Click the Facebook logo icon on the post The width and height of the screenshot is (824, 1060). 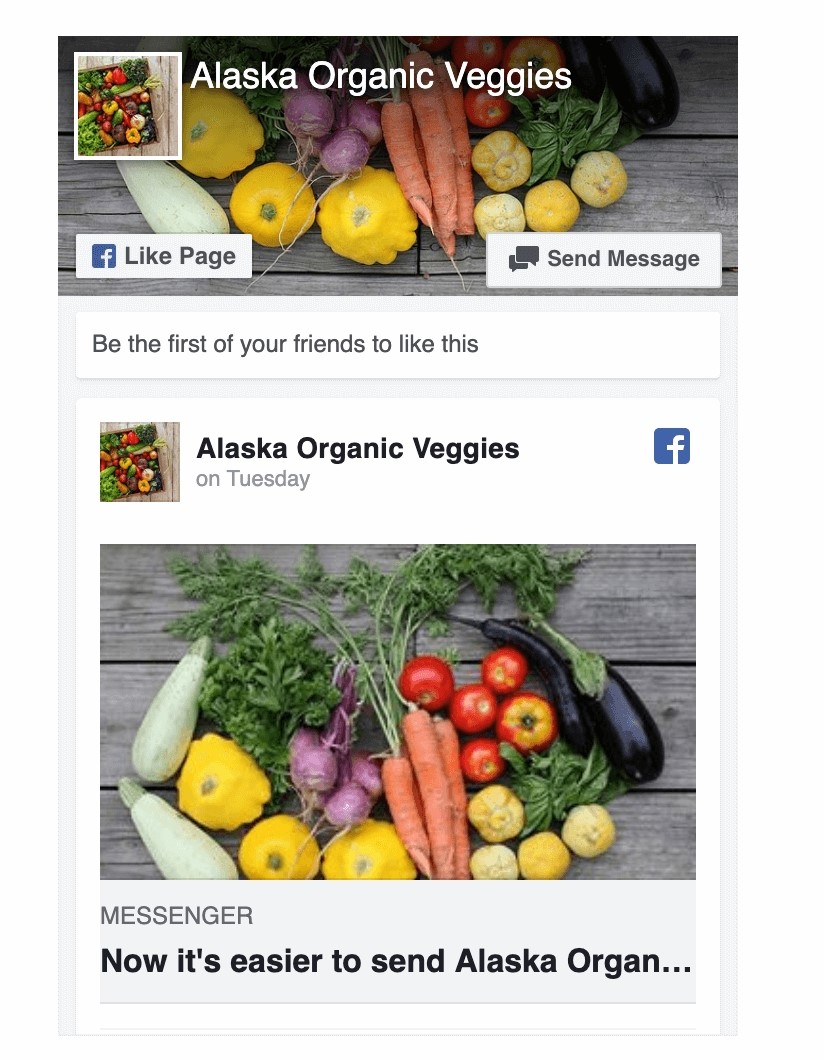pos(672,446)
